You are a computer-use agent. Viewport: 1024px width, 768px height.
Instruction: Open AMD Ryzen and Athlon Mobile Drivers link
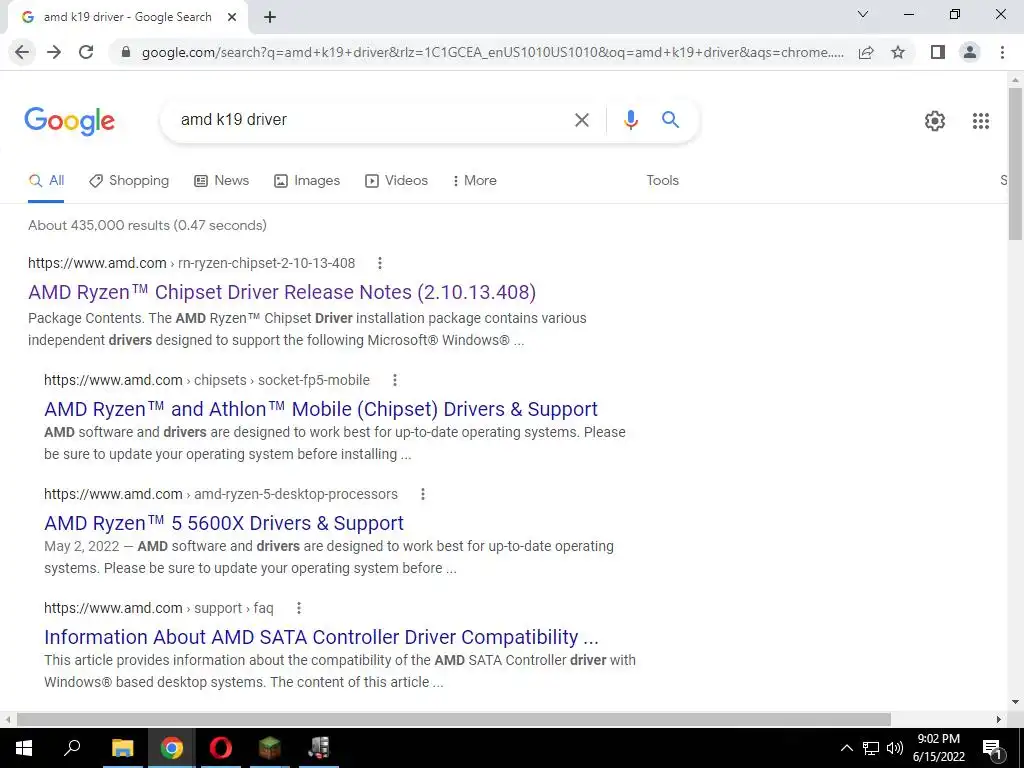pyautogui.click(x=321, y=409)
